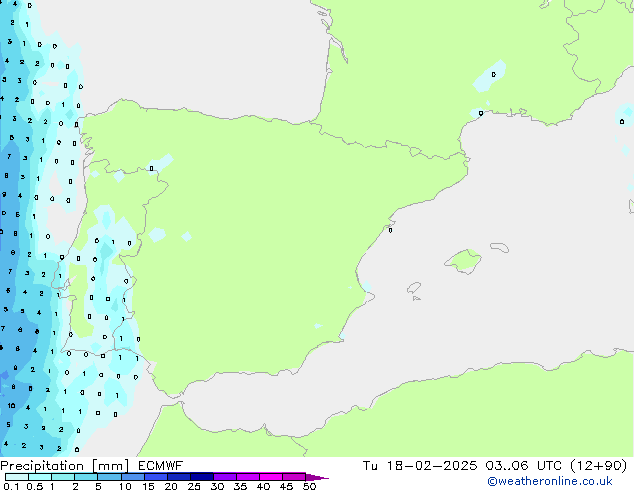Pick the legend swatch between 1 and 2
The width and height of the screenshot is (634, 490).
click(x=63, y=477)
